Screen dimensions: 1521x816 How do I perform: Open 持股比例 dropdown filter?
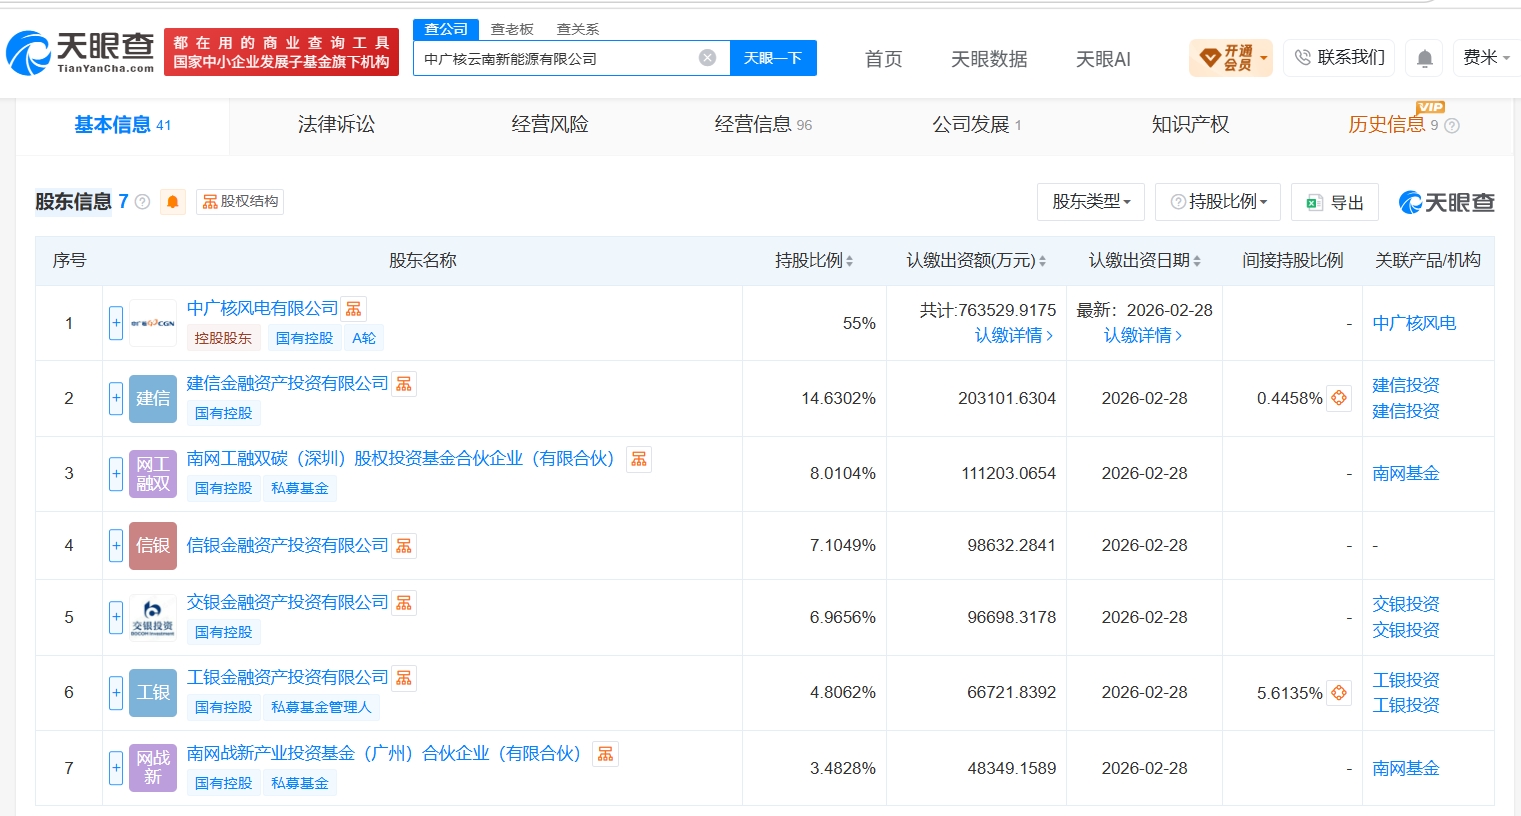[1219, 202]
